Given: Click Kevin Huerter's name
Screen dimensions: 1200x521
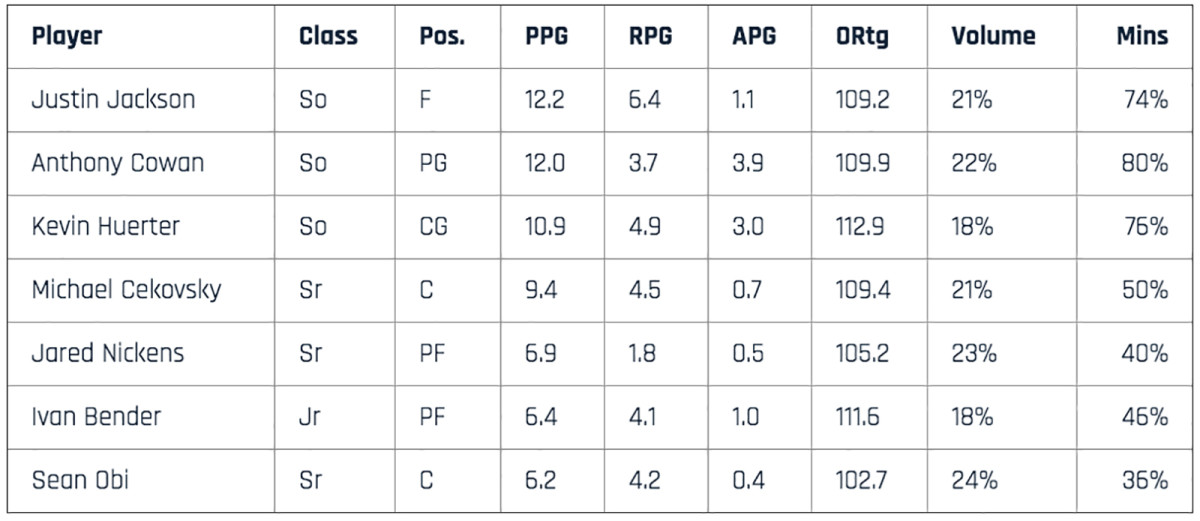Looking at the screenshot, I should pos(105,226).
